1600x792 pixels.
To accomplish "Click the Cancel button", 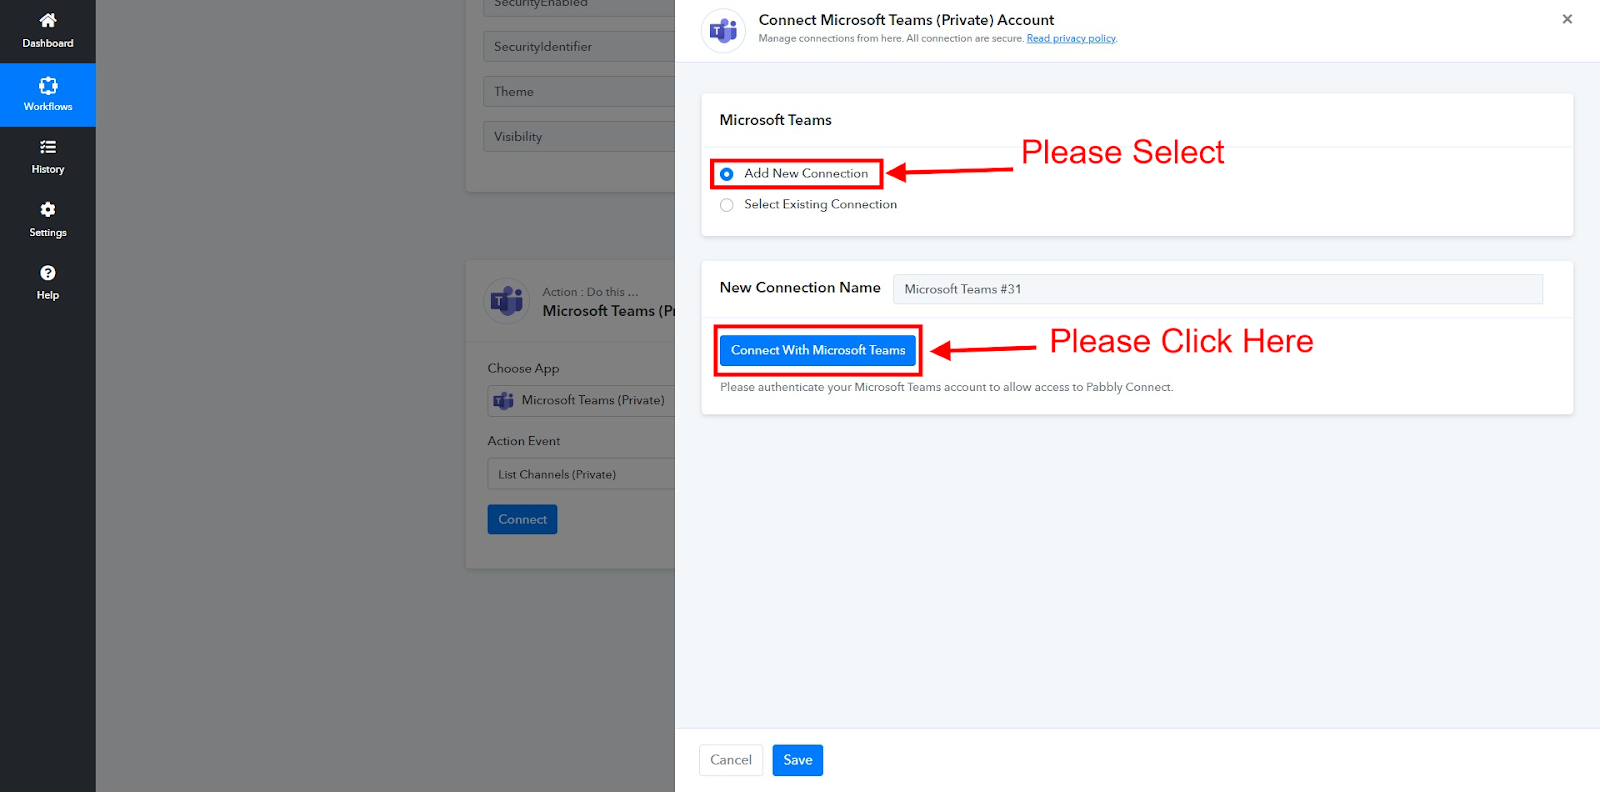I will [731, 760].
